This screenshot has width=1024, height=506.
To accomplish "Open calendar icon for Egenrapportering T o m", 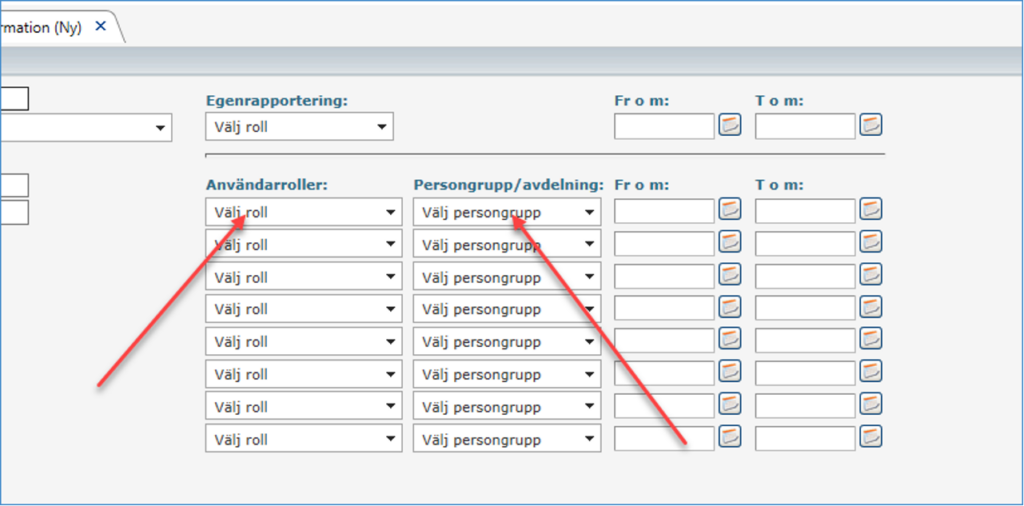I will point(871,124).
